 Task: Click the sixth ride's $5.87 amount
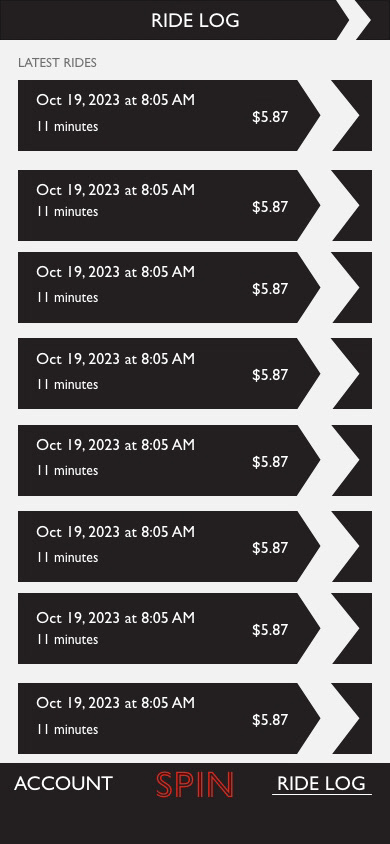click(x=270, y=547)
